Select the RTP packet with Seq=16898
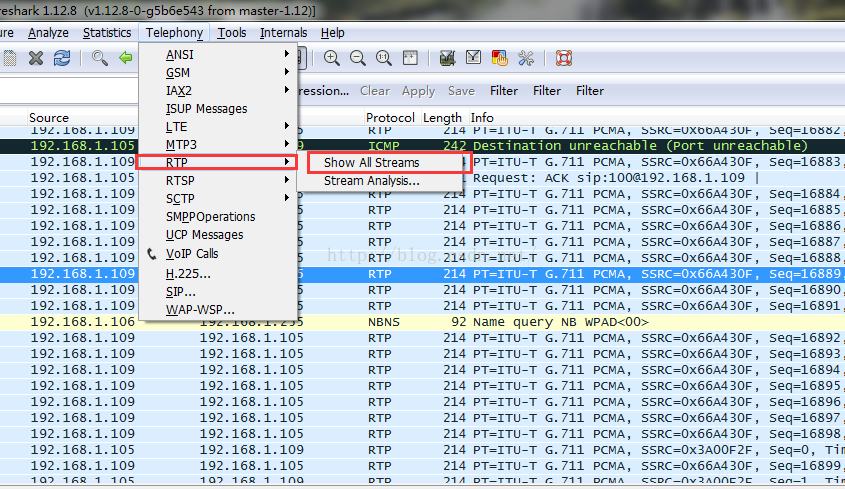 pyautogui.click(x=422, y=434)
